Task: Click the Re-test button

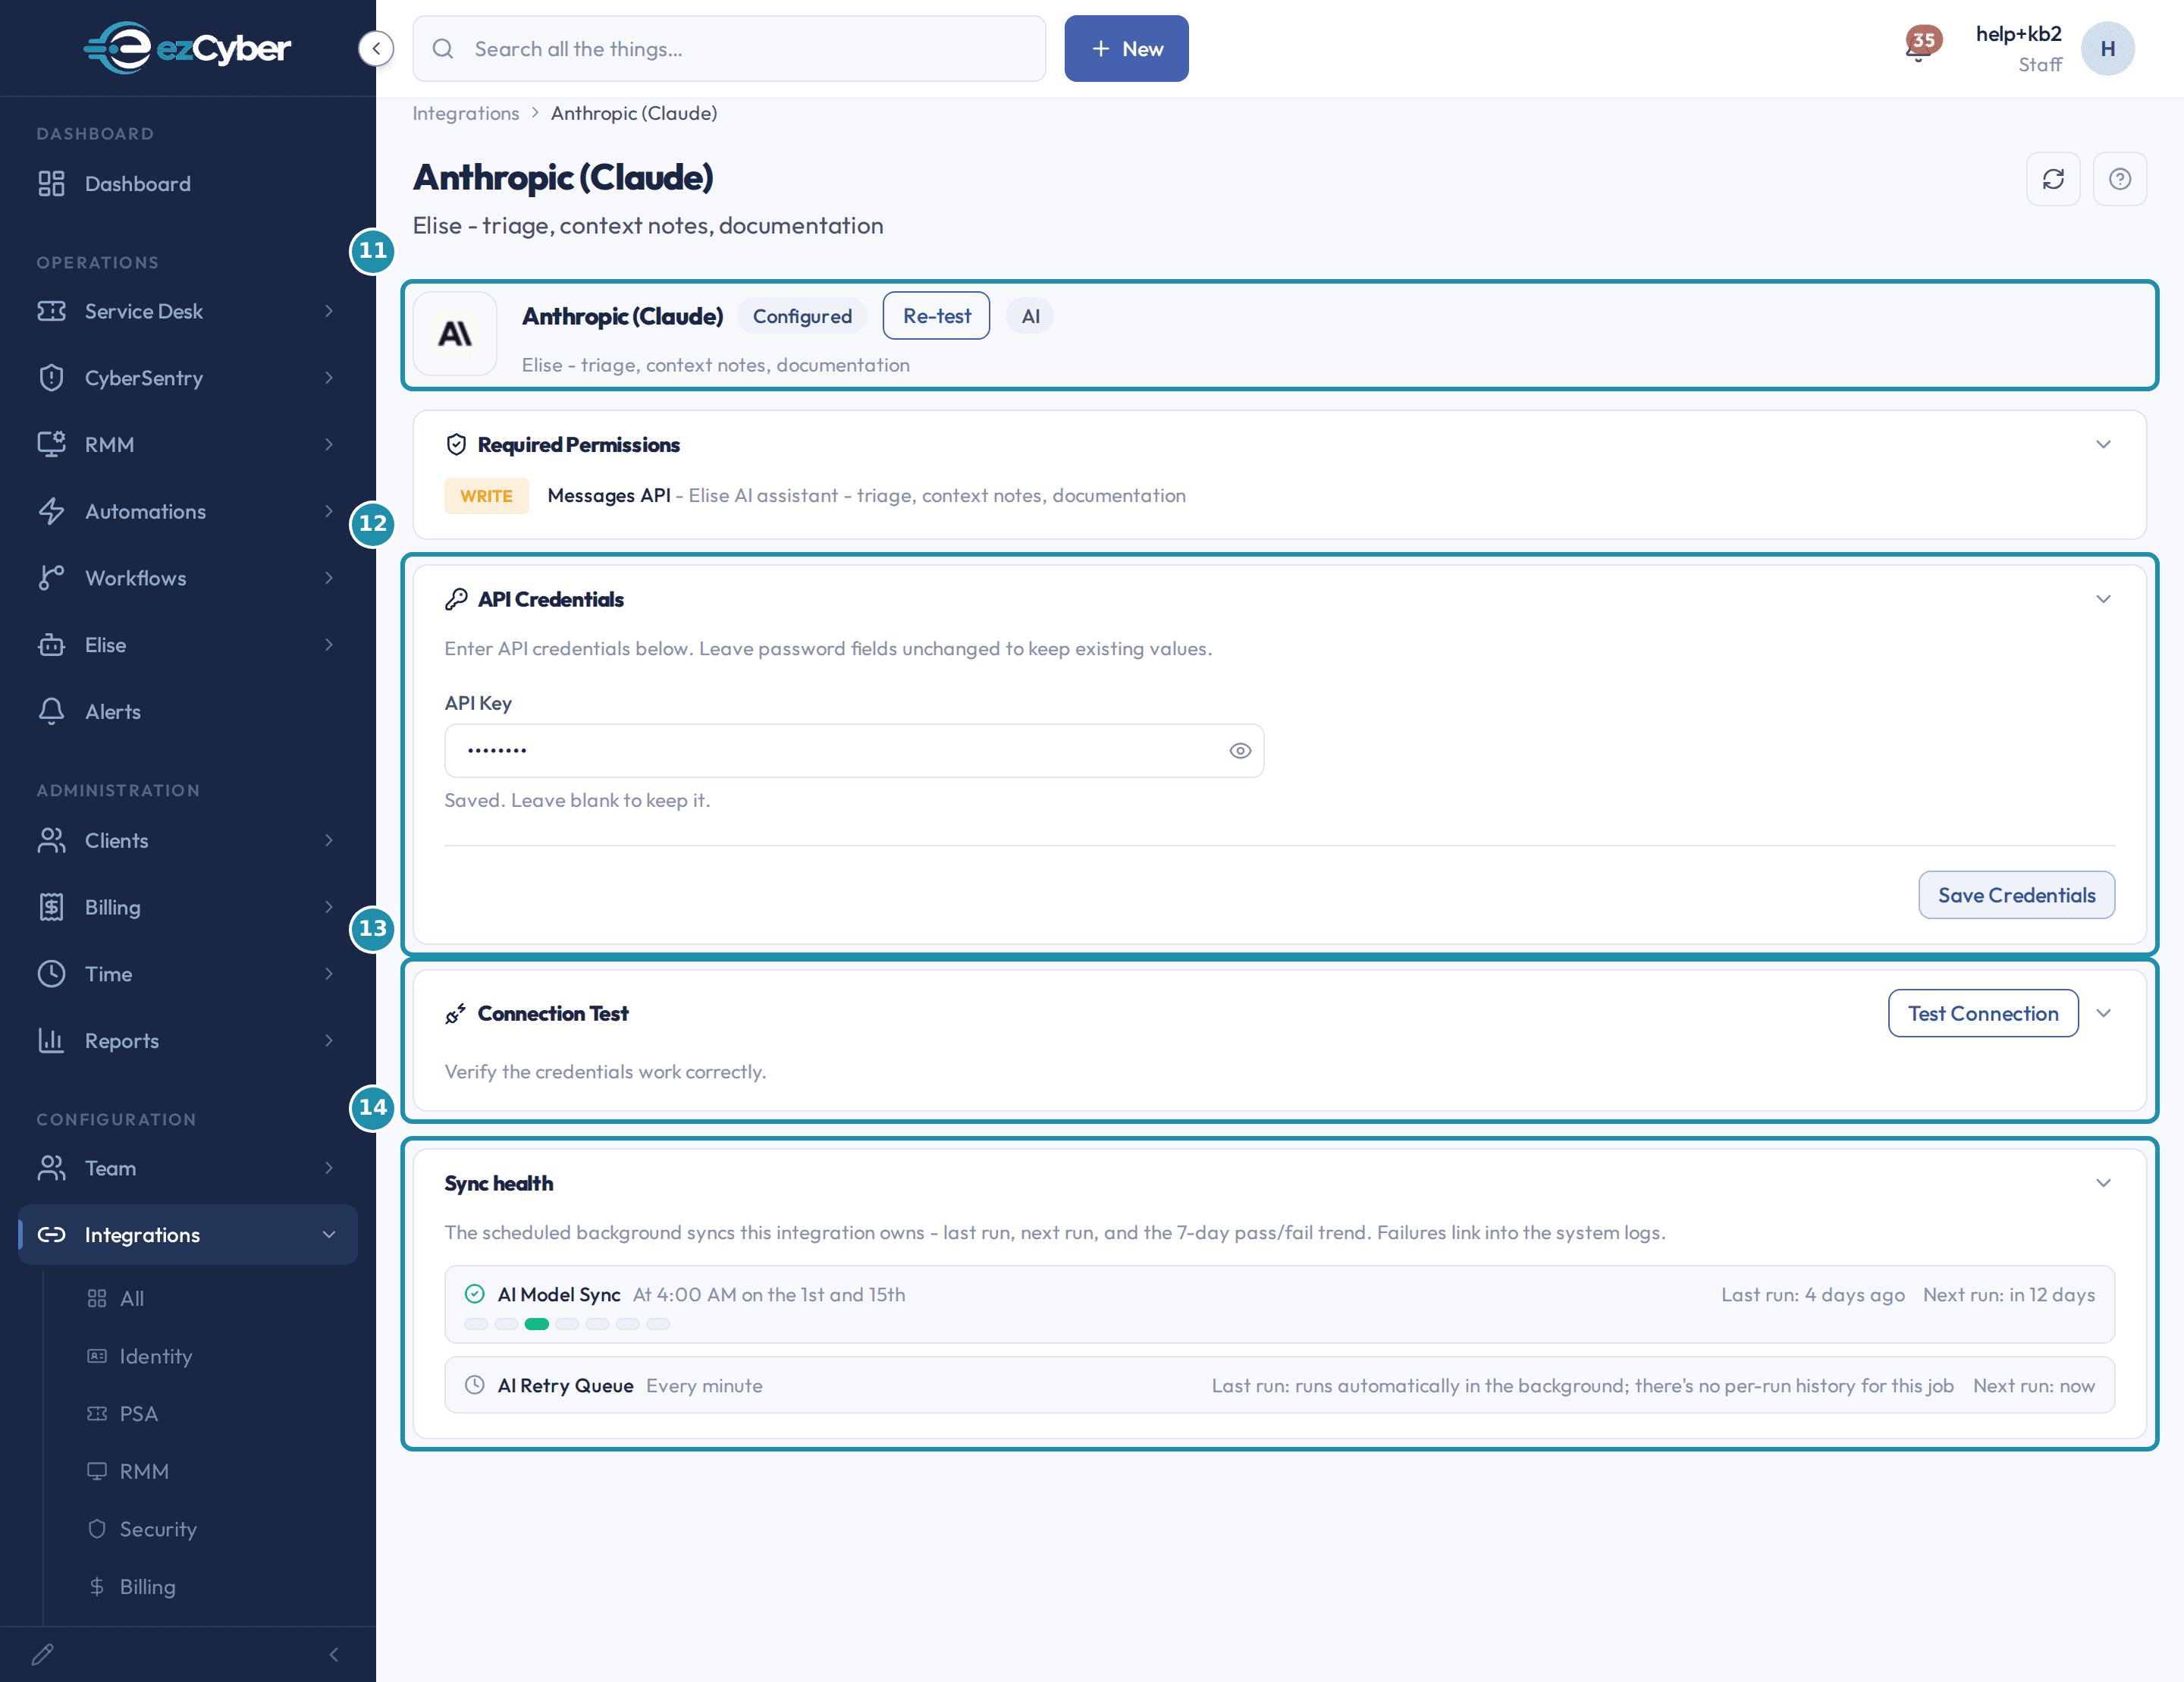Action: click(936, 316)
